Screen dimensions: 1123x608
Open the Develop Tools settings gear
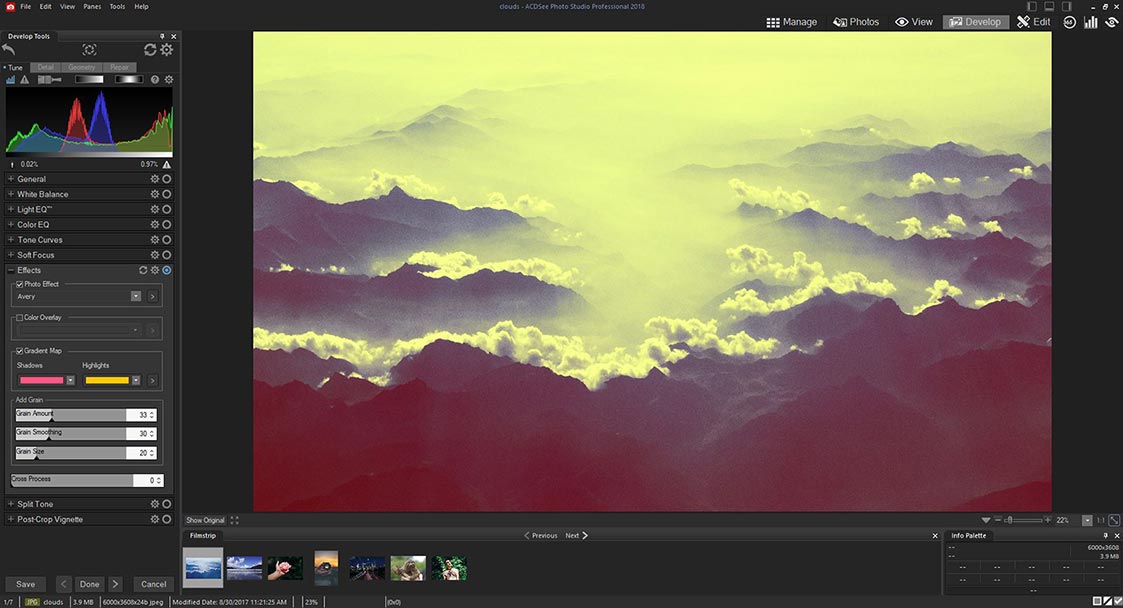tap(166, 50)
